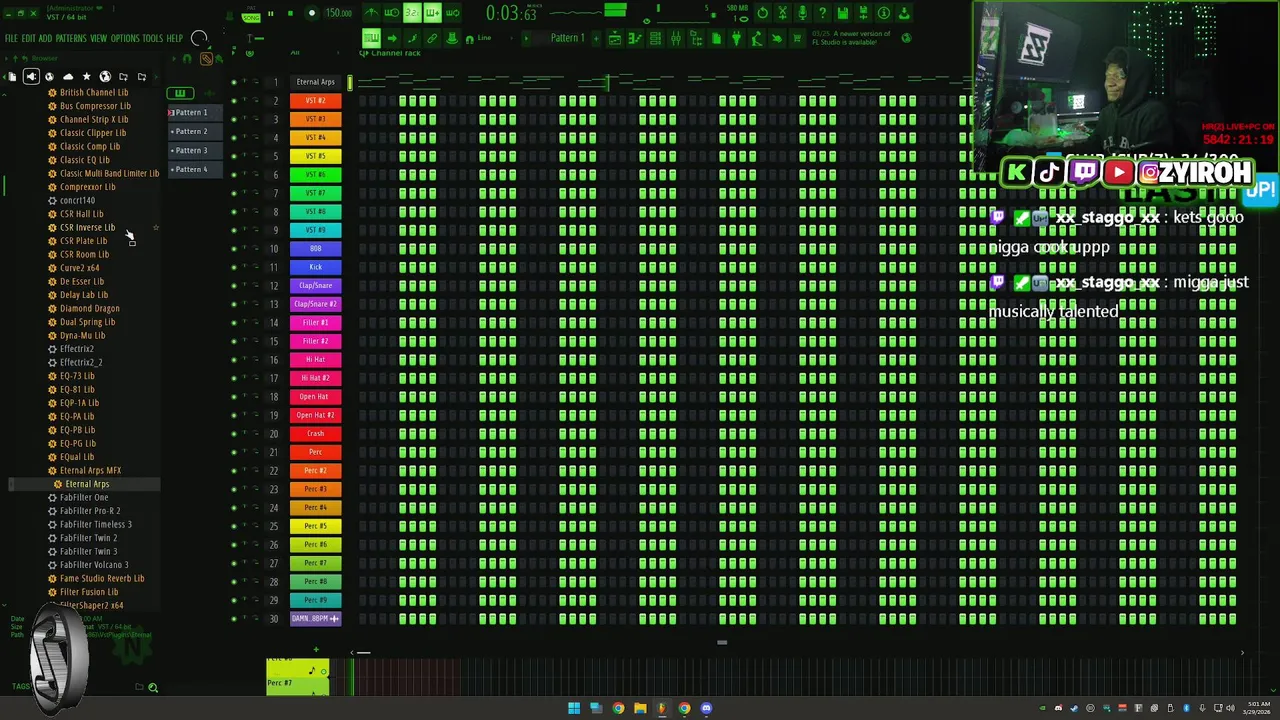
Task: Toggle loop recording icon
Action: pos(452,13)
